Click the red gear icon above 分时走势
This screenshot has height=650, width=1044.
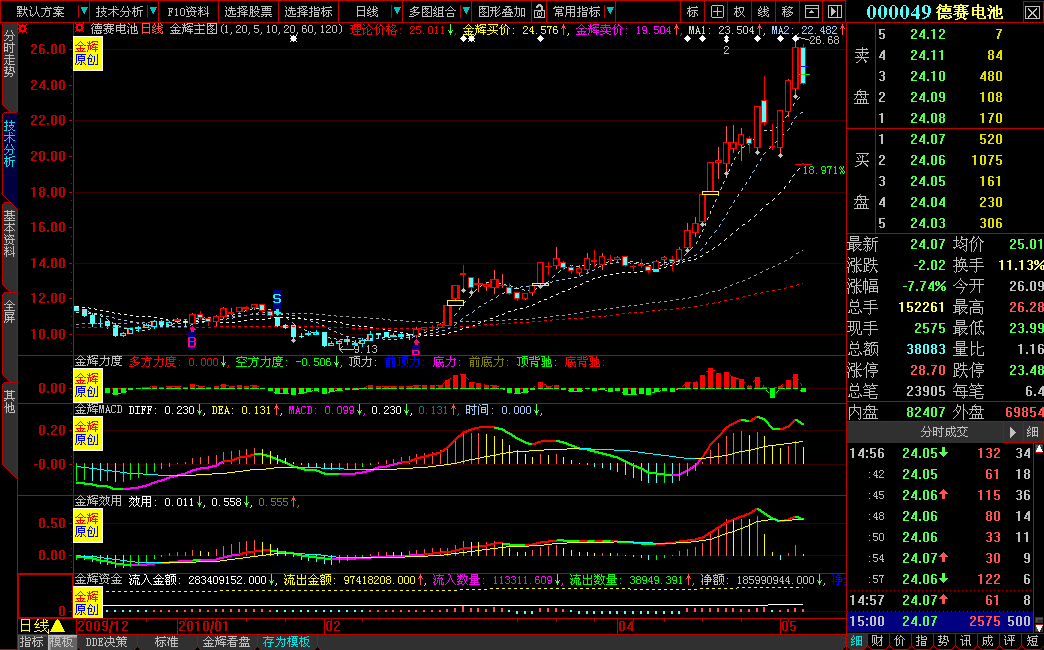(x=23, y=29)
